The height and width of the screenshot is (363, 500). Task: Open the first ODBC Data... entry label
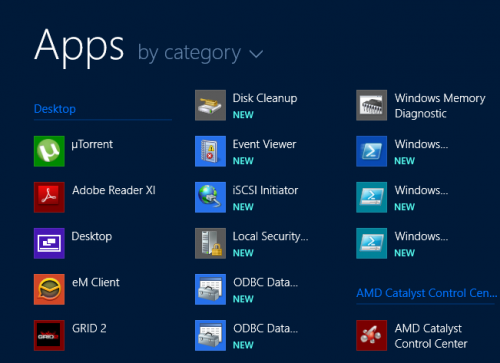265,282
